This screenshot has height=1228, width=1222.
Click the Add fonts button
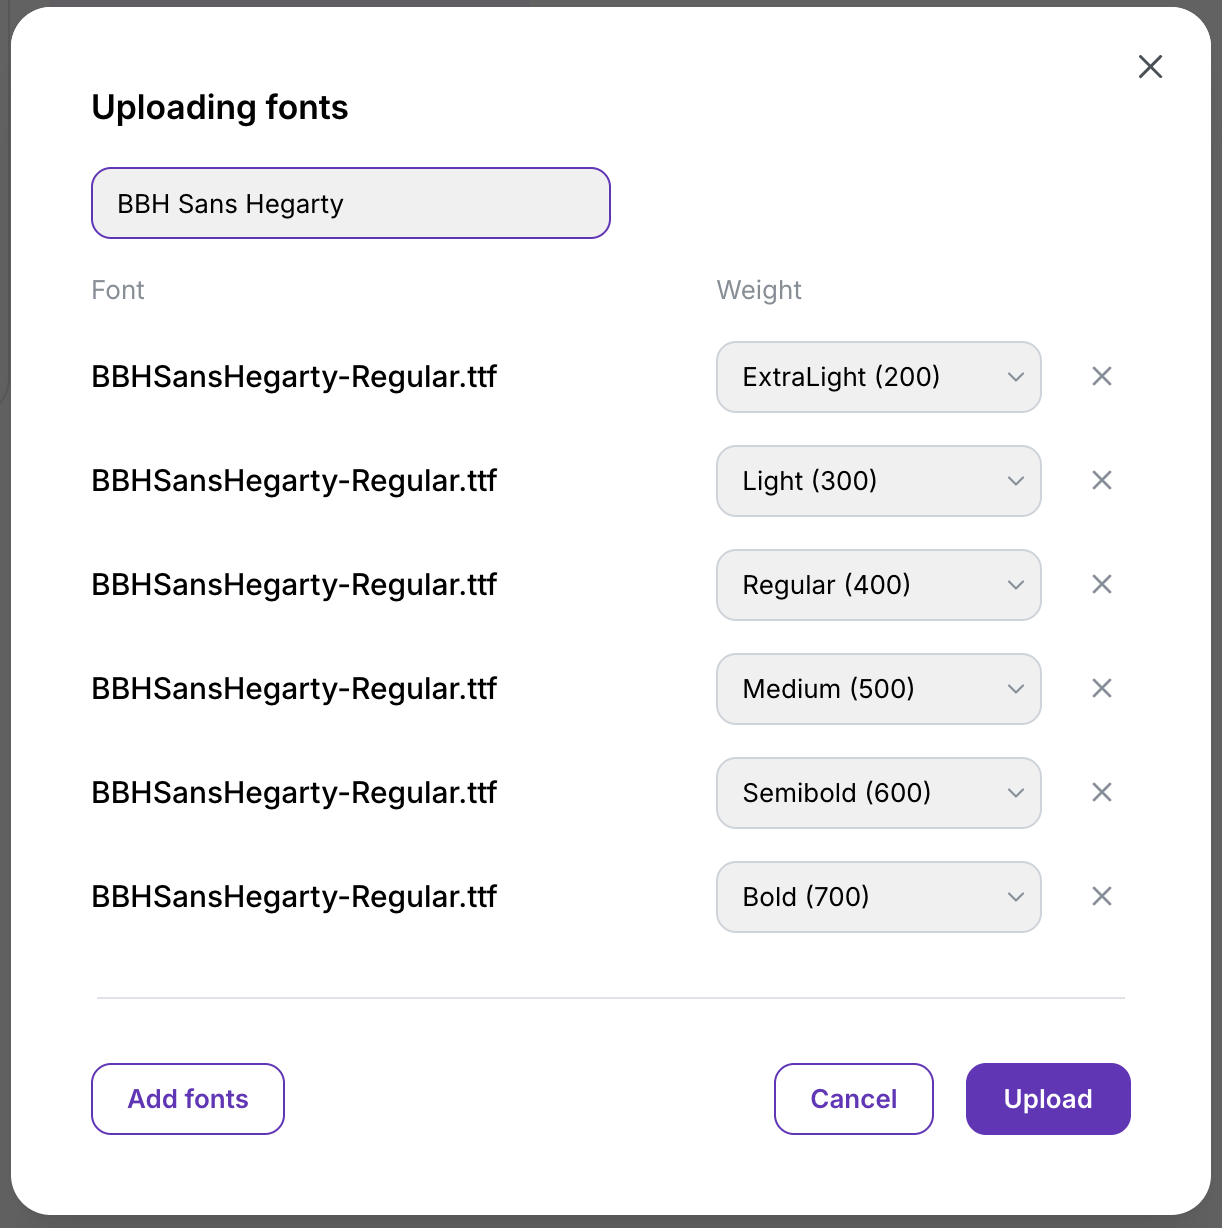tap(188, 1099)
